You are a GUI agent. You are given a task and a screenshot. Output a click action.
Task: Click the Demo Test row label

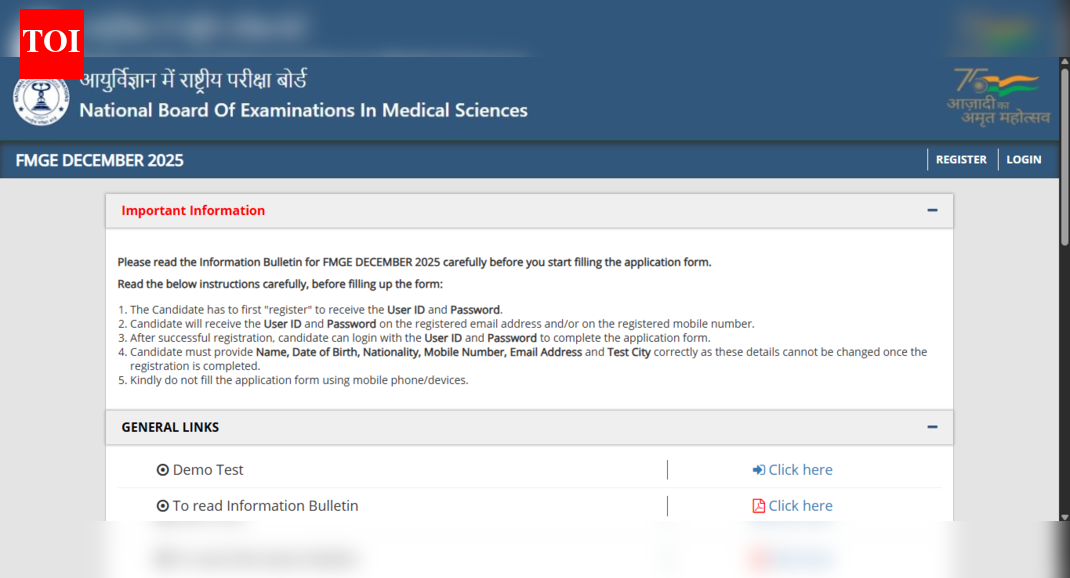point(209,469)
